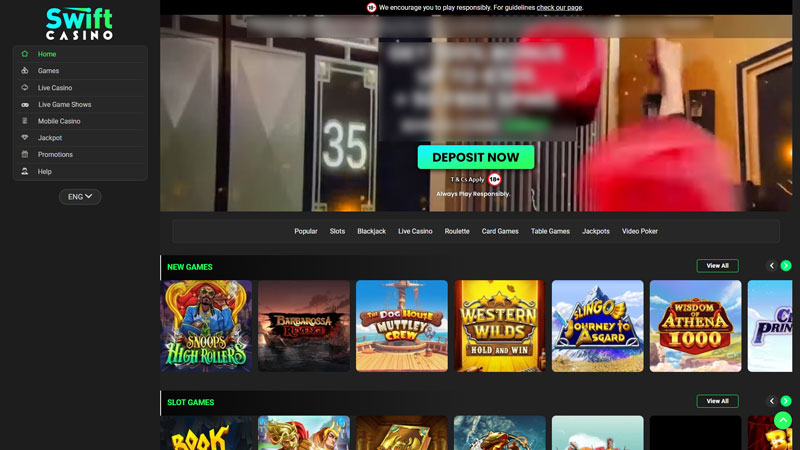800x450 pixels.
Task: Show previous Slot Games with left arrow
Action: [771, 401]
